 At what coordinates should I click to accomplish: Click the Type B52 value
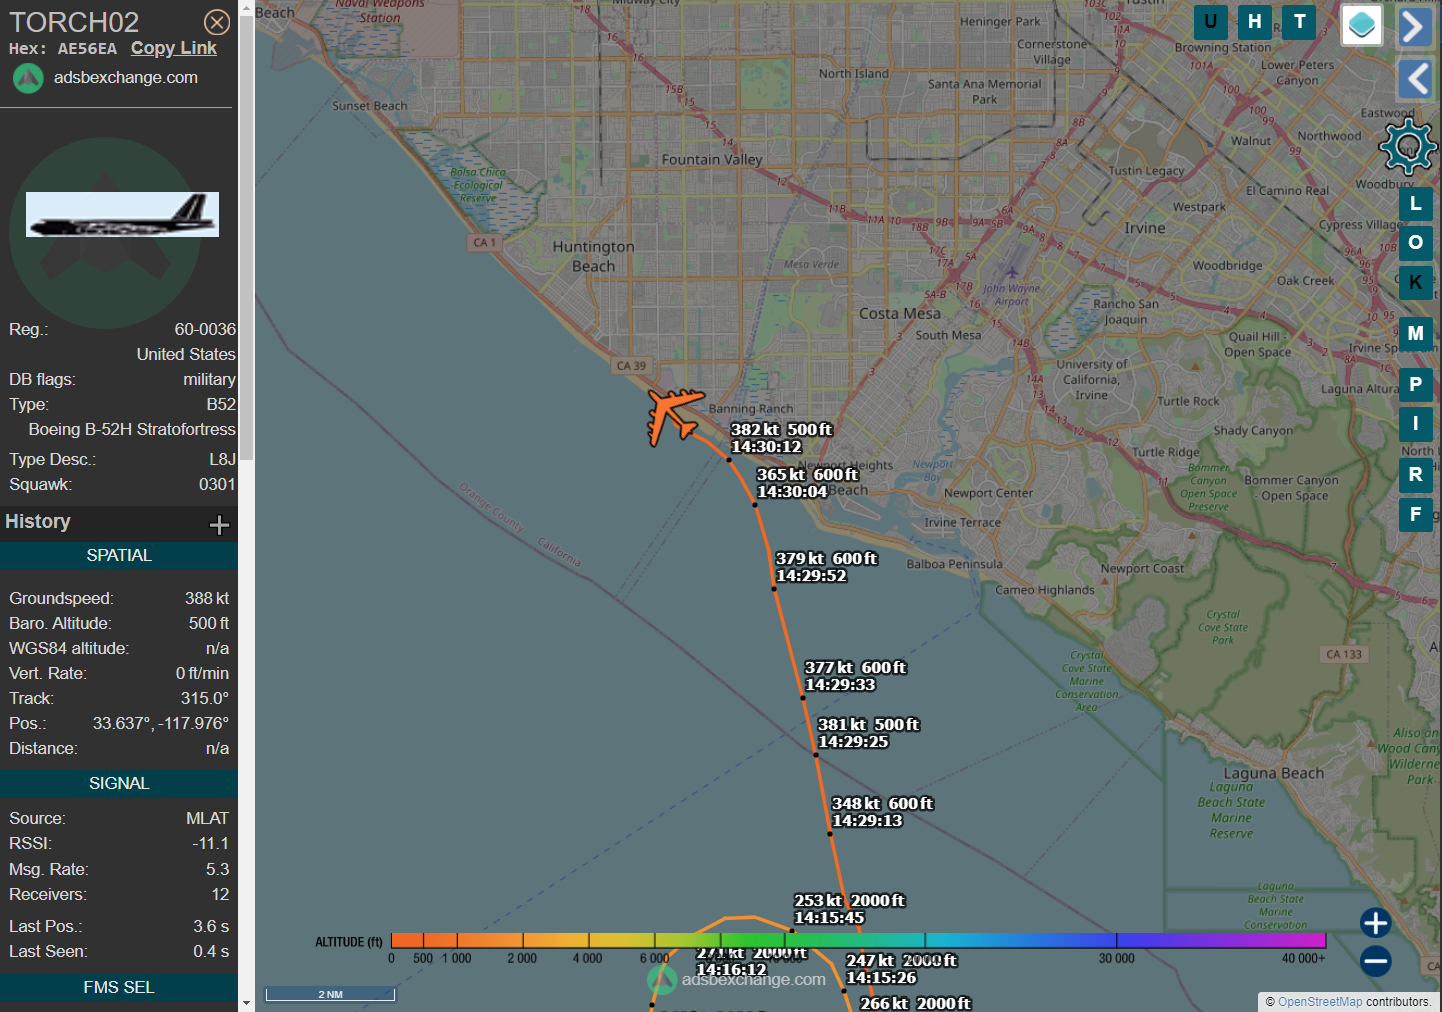click(221, 404)
